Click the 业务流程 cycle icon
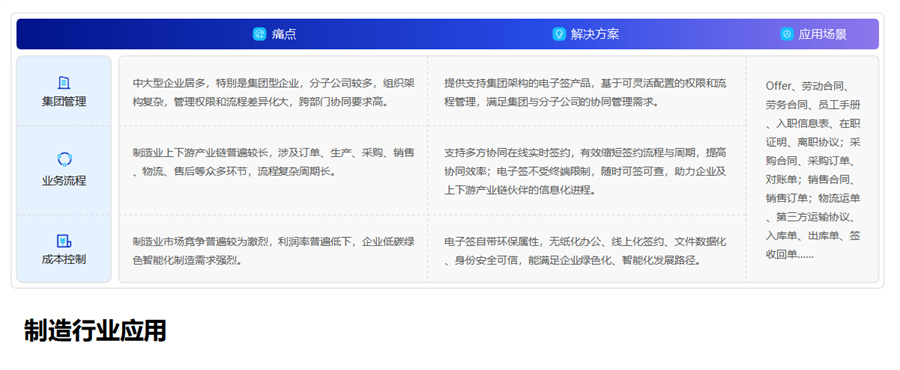The height and width of the screenshot is (370, 900). [64, 159]
